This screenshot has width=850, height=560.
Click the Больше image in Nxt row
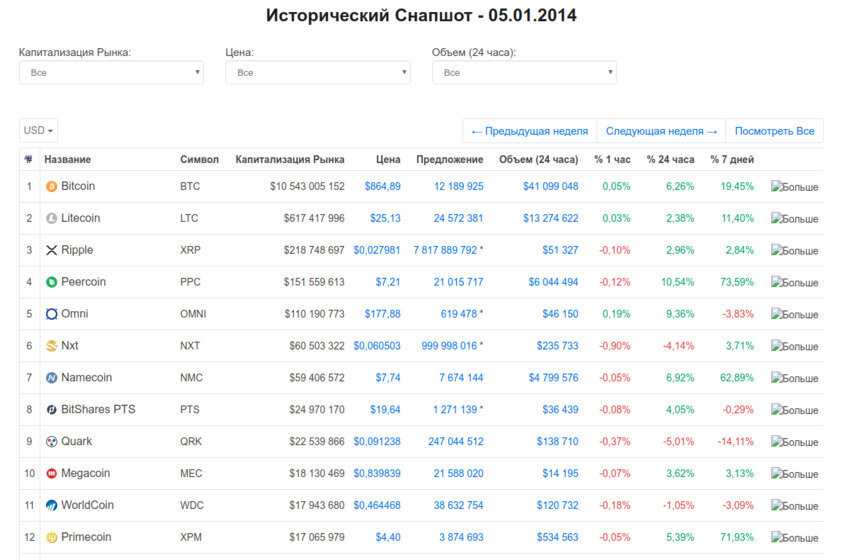(795, 346)
